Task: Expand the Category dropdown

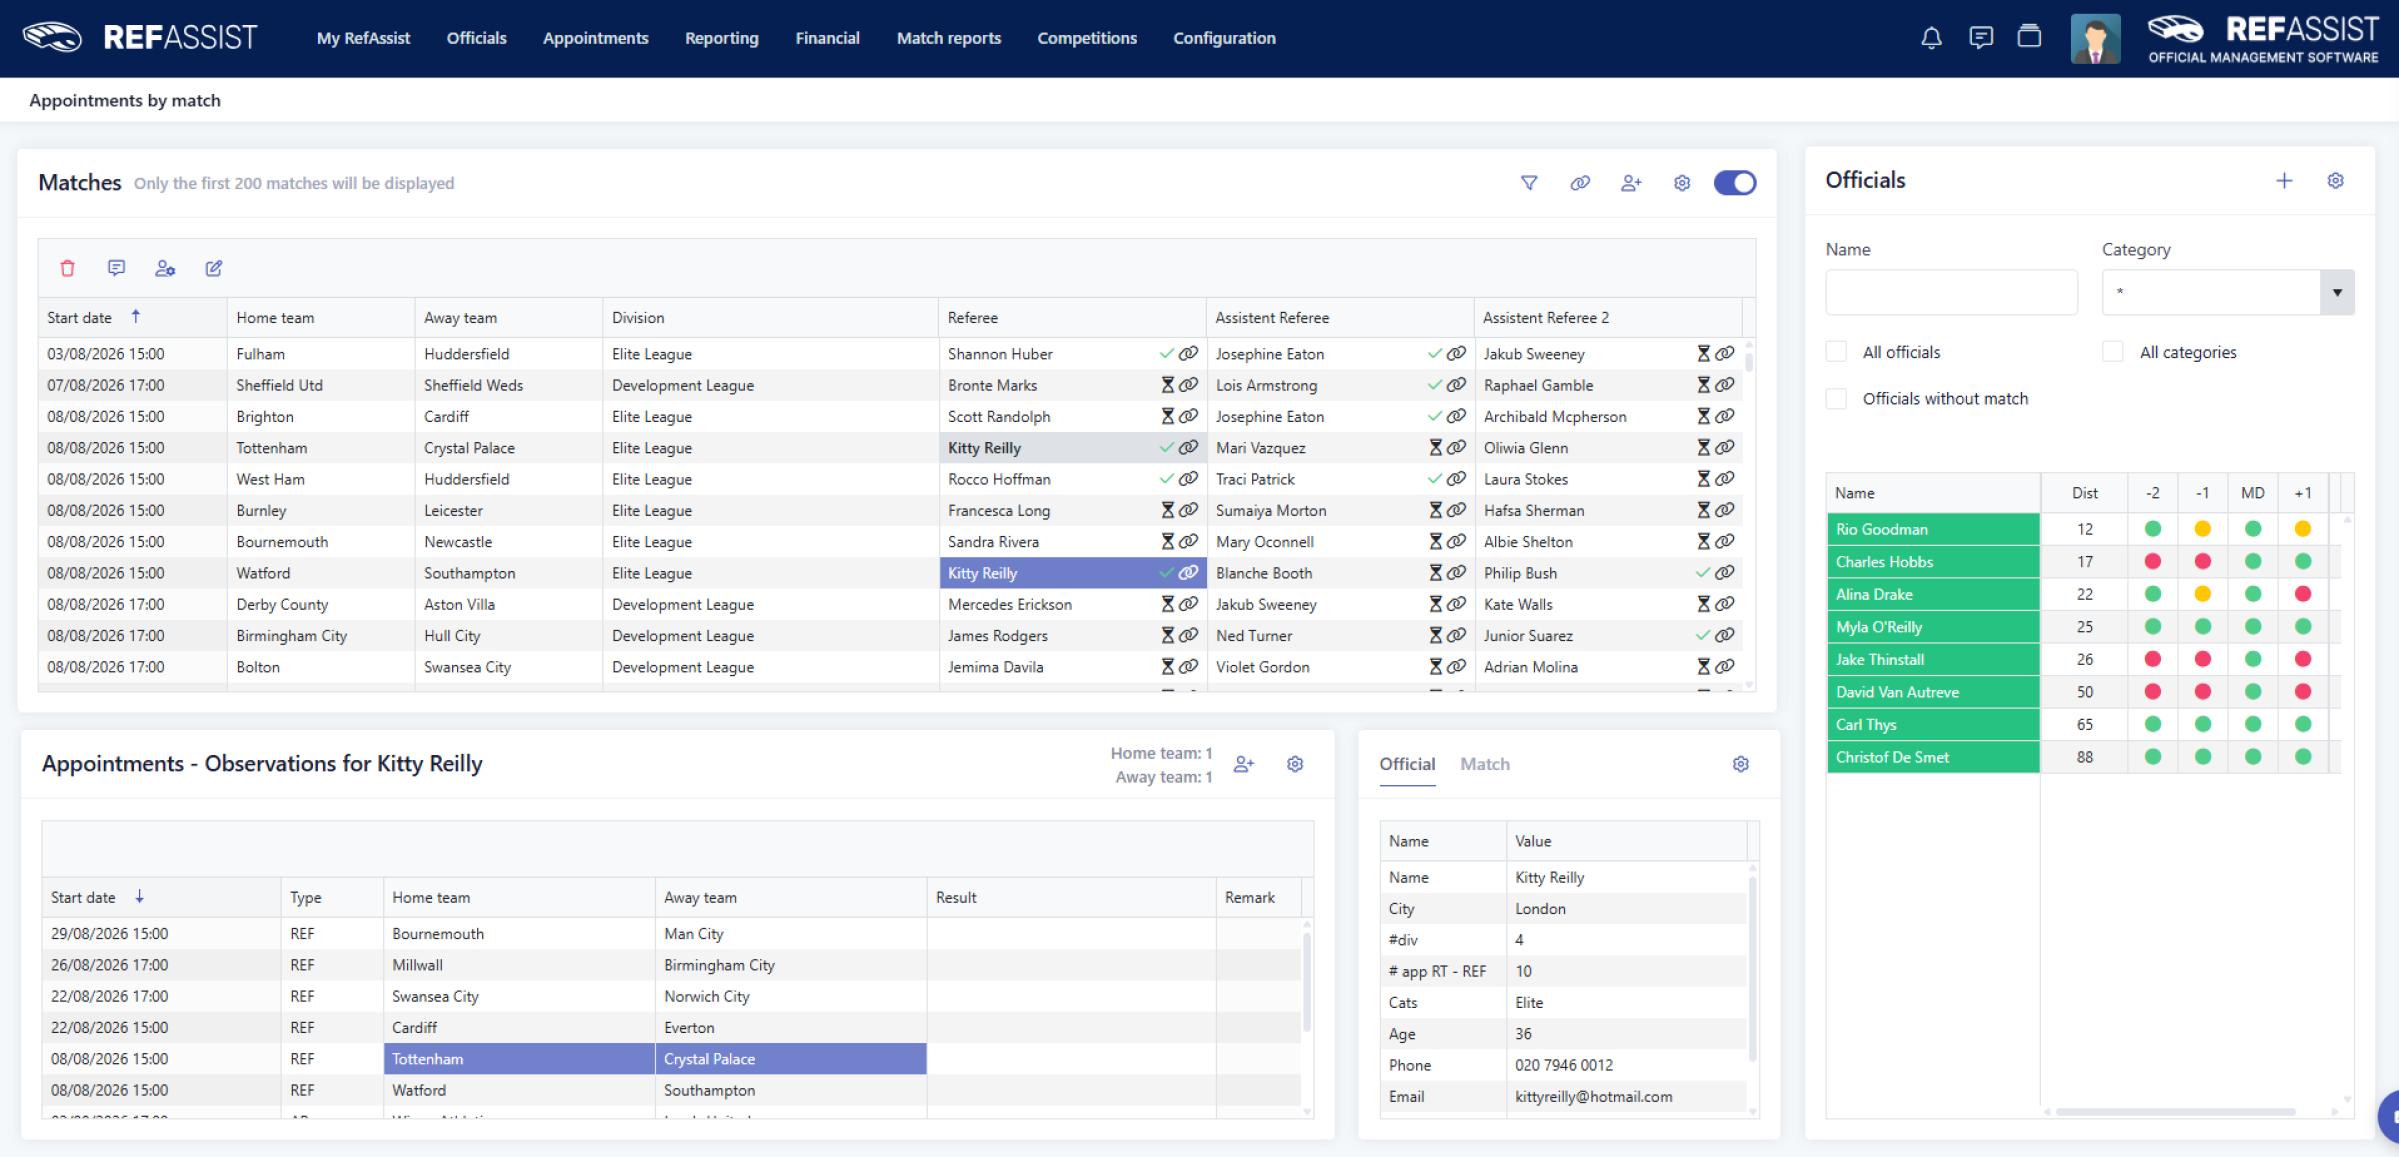Action: 2228,293
